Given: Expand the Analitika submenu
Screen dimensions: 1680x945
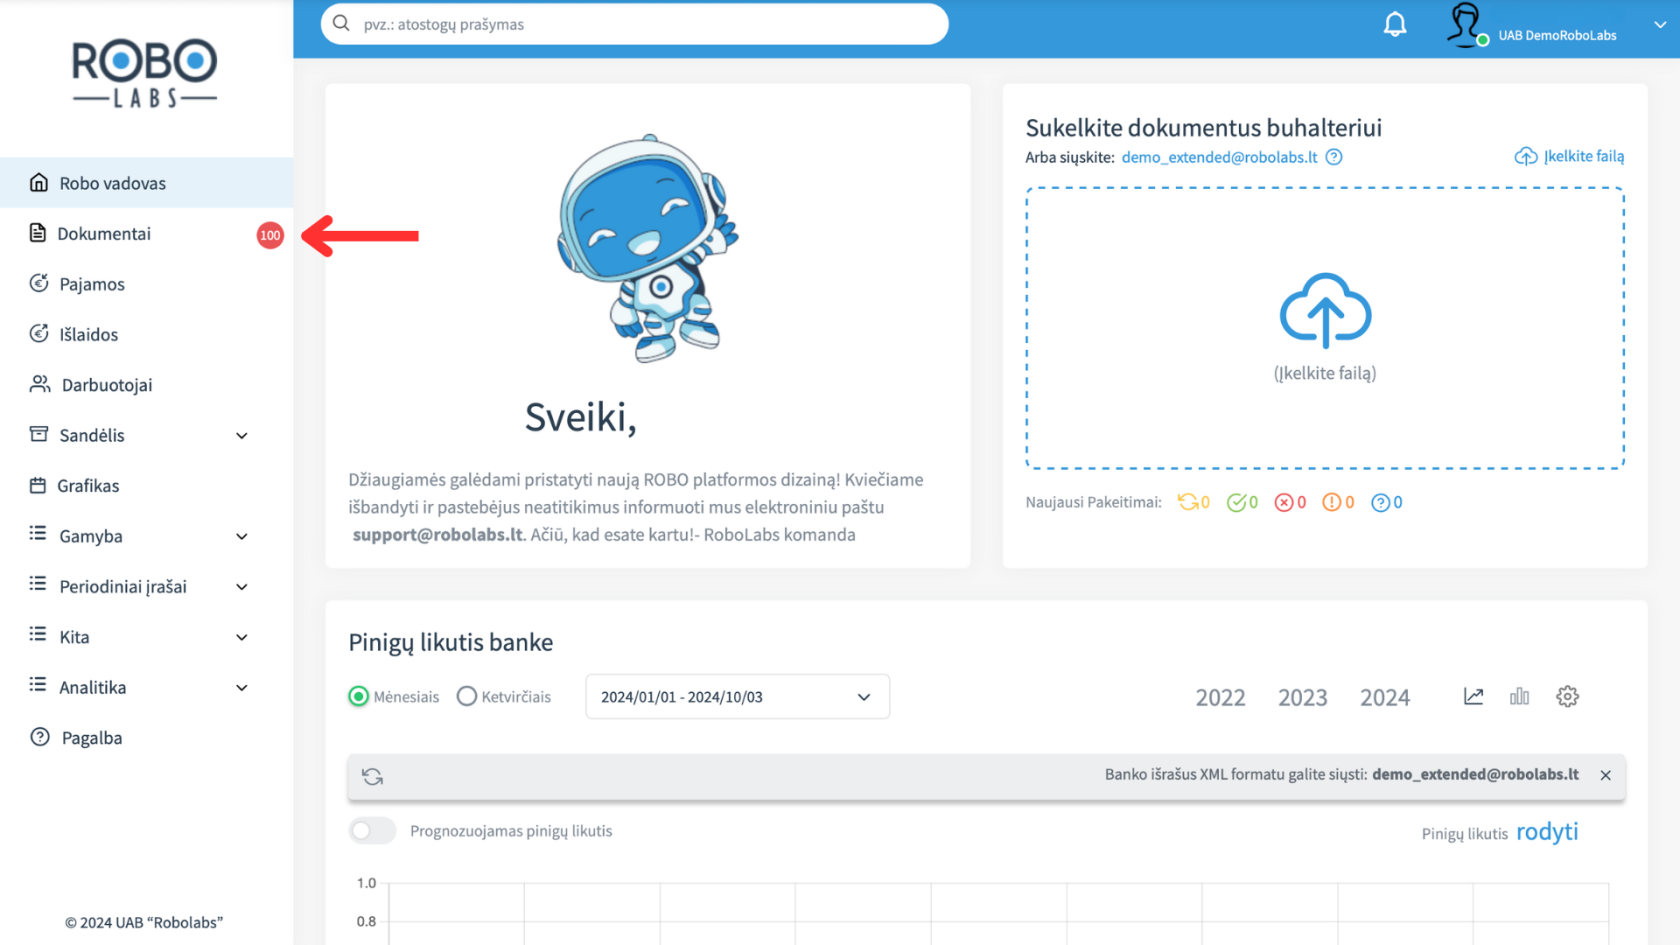Looking at the screenshot, I should pyautogui.click(x=241, y=688).
